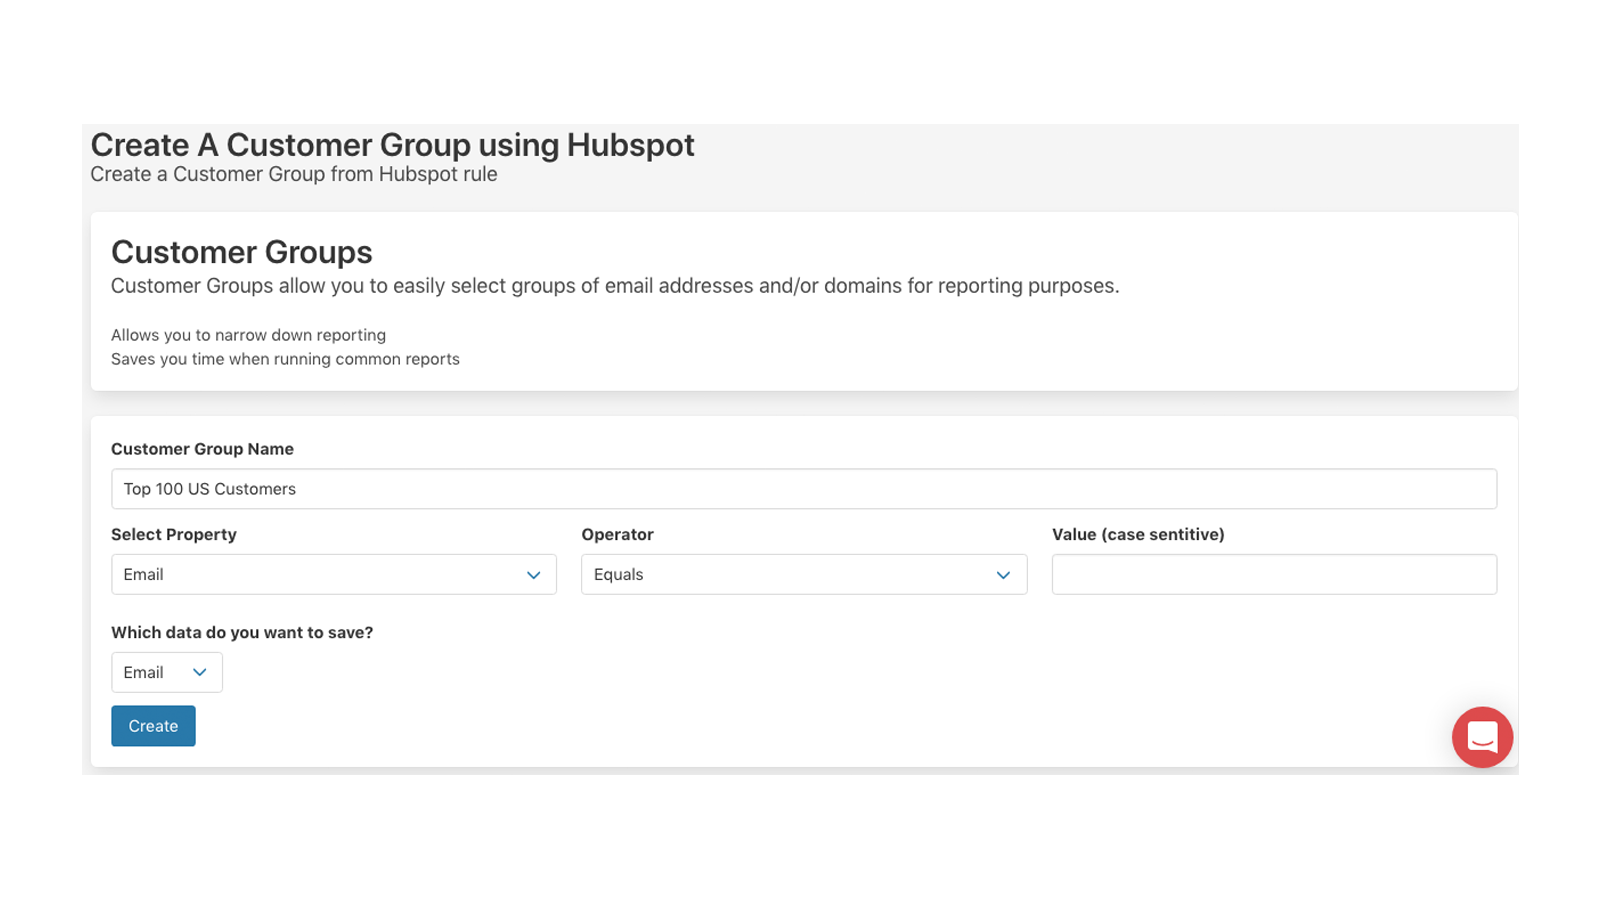Open the Select Property dropdown
This screenshot has height=900, width=1600.
(x=333, y=575)
